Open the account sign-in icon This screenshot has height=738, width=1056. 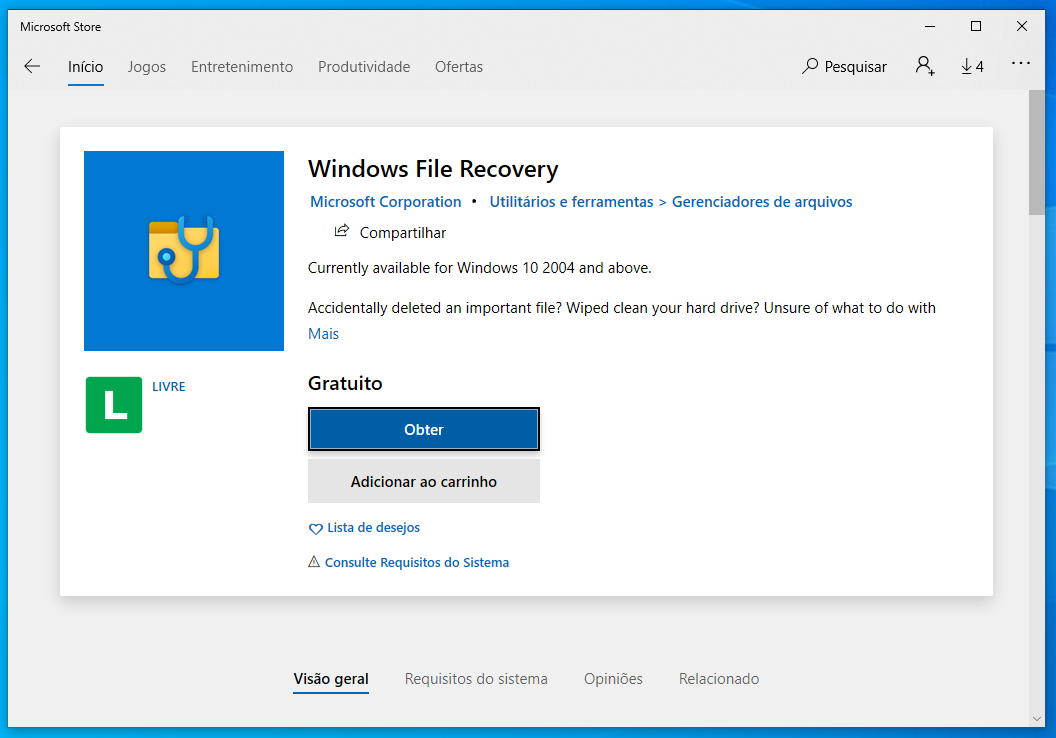coord(925,66)
